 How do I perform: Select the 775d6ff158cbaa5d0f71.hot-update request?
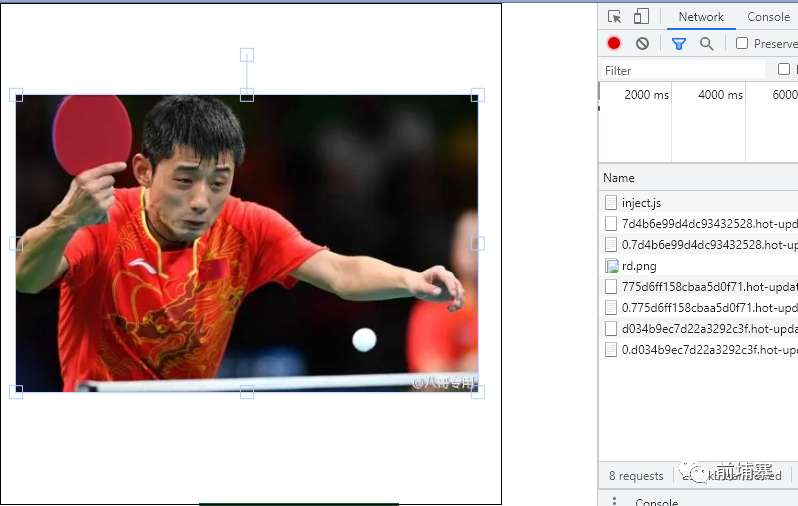699,287
